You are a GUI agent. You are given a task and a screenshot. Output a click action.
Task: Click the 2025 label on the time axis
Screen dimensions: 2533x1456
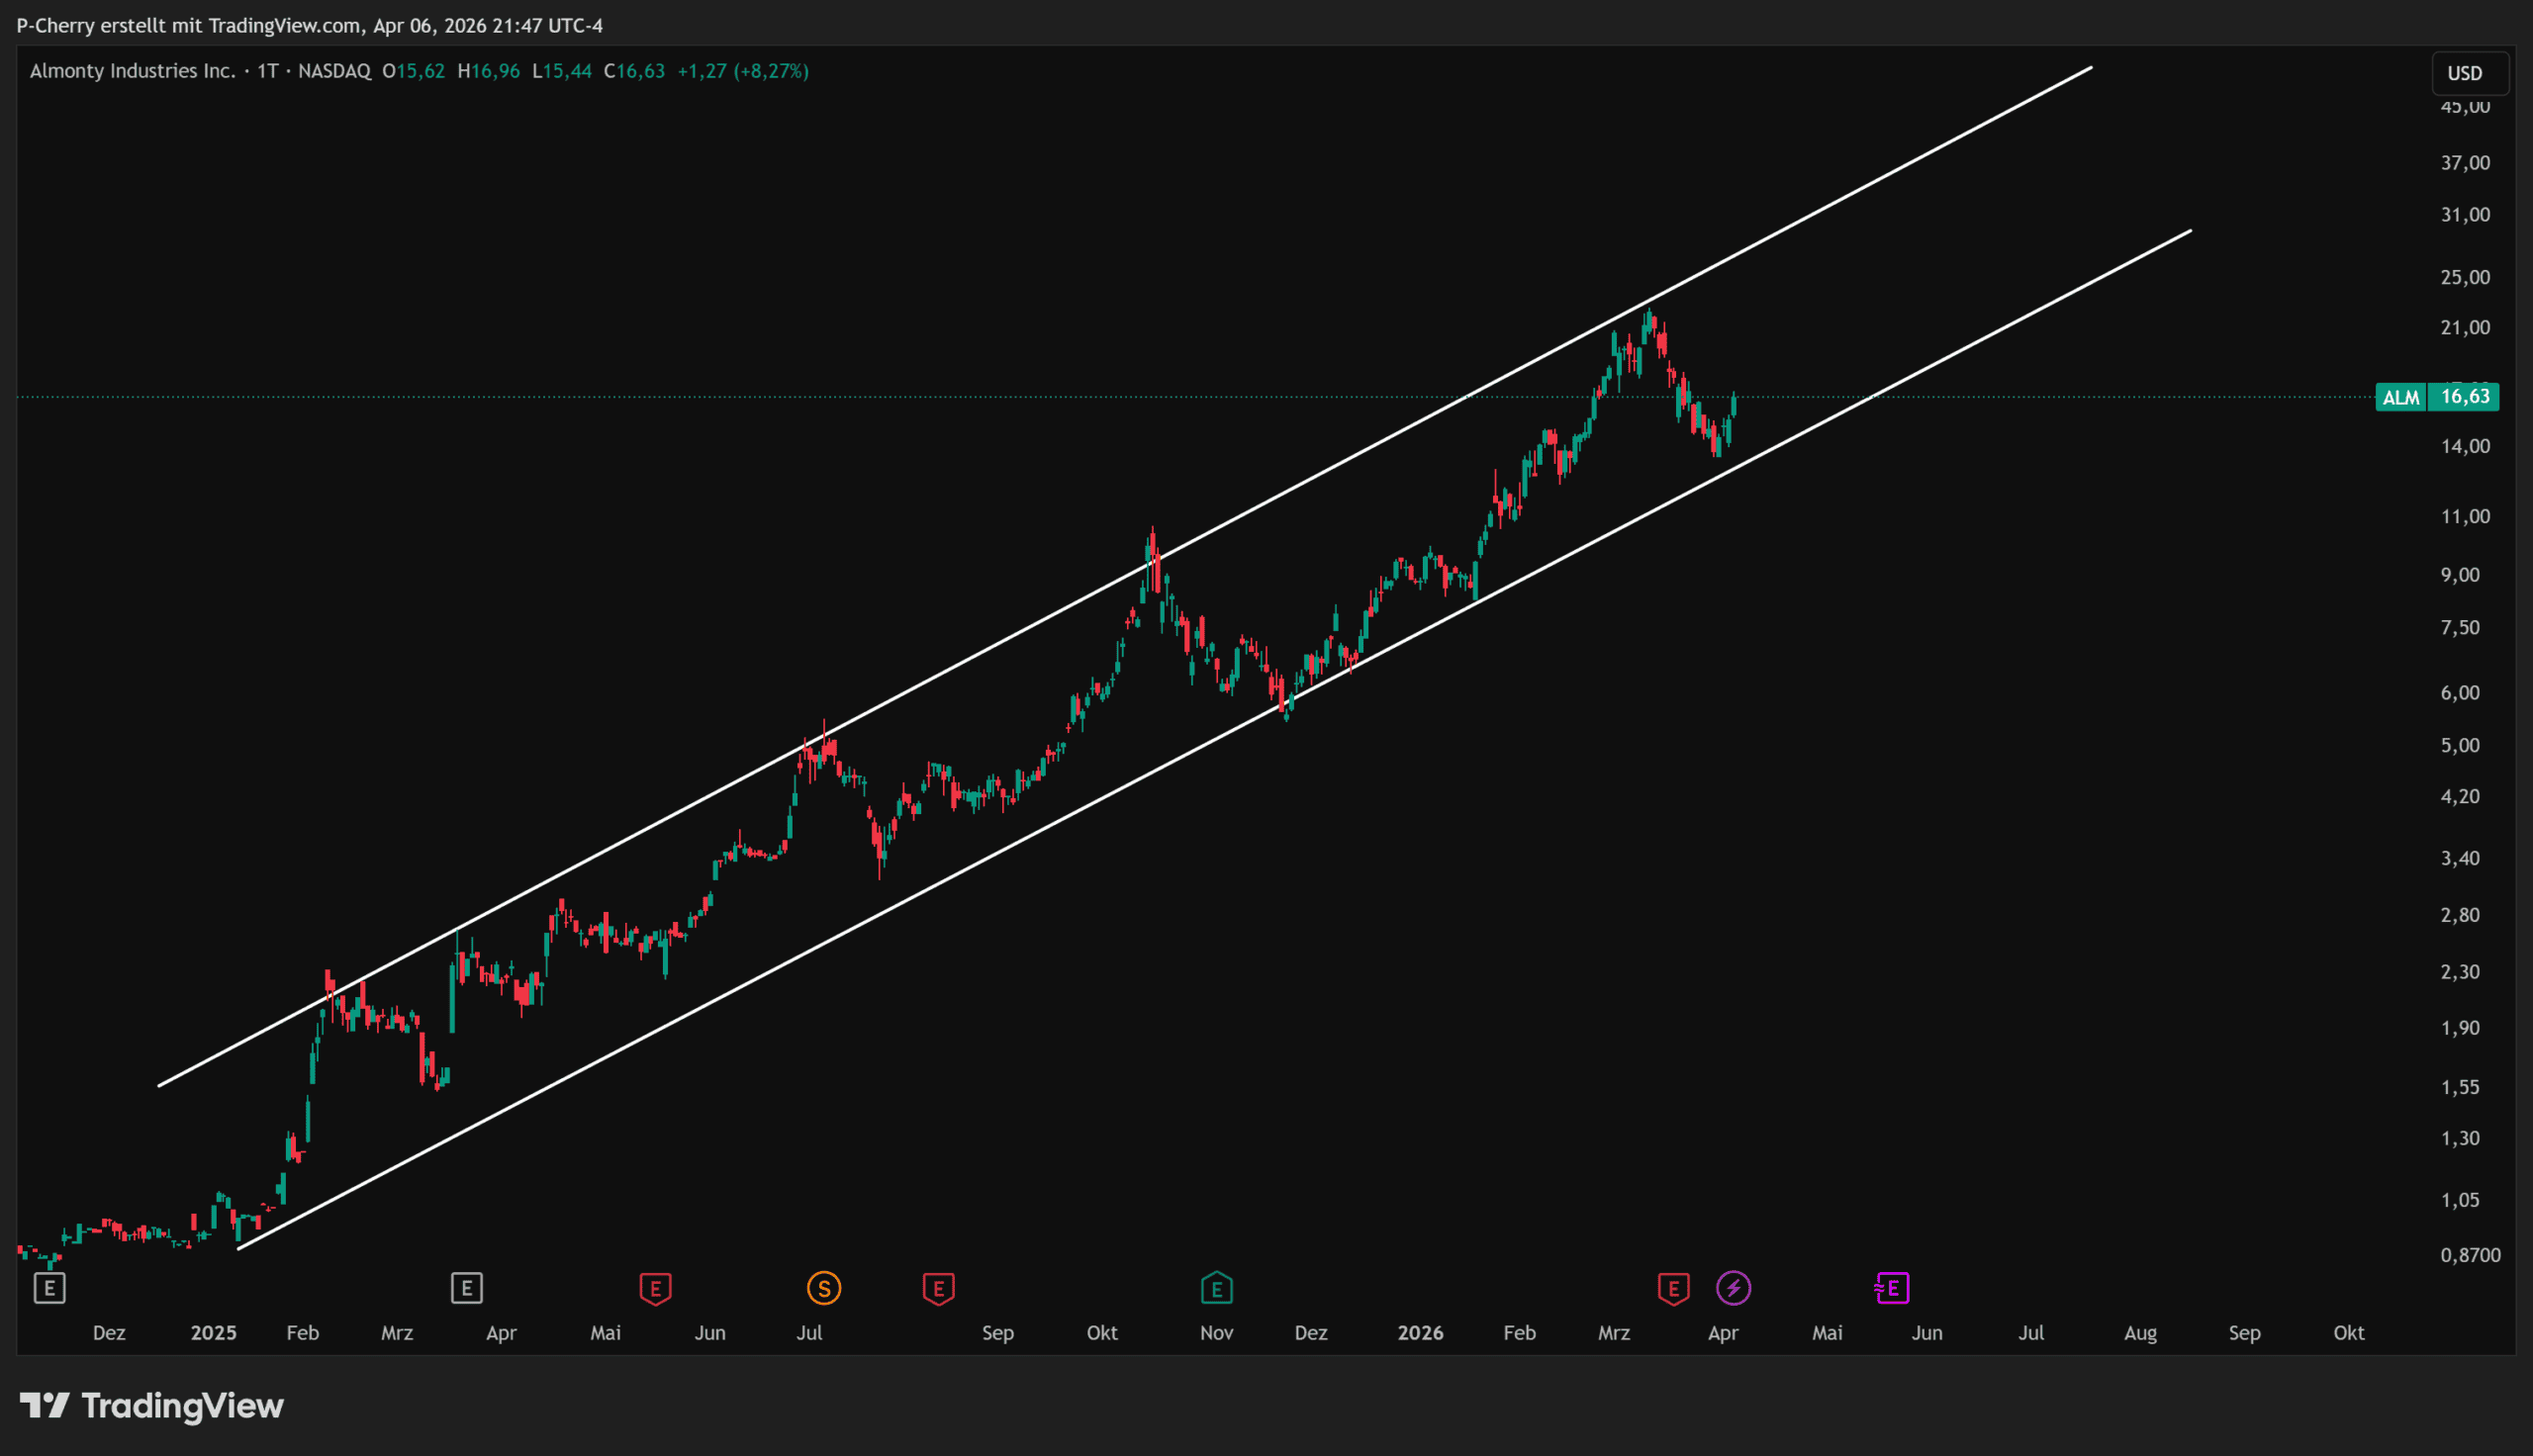213,1333
